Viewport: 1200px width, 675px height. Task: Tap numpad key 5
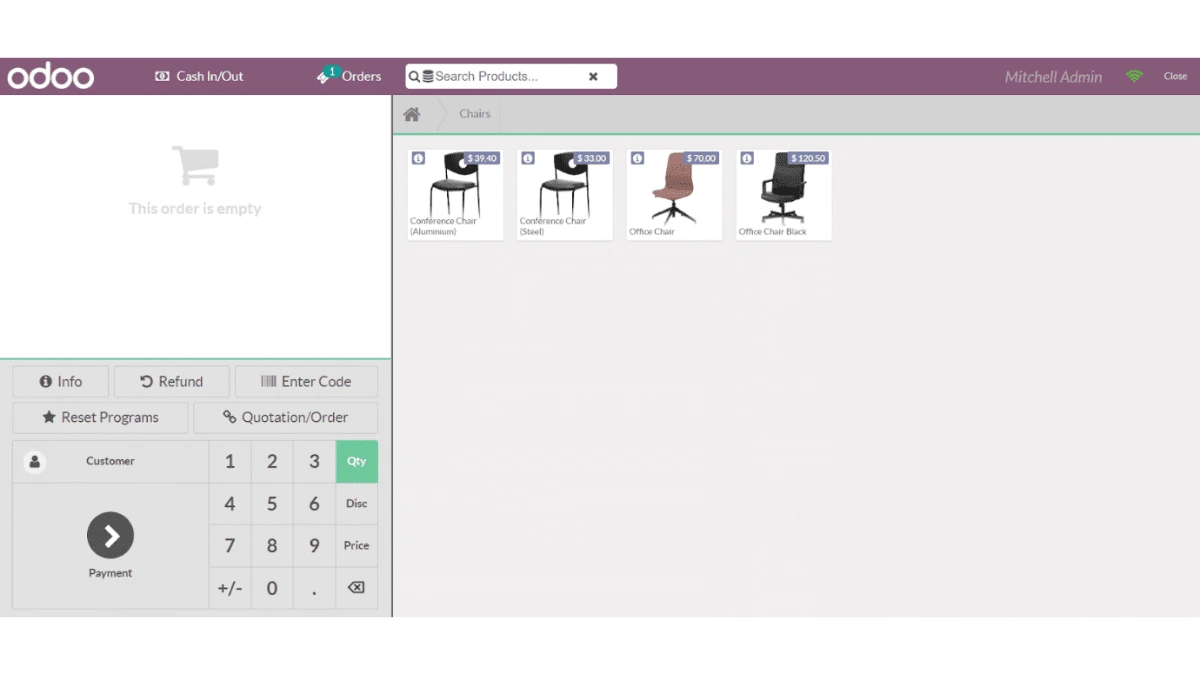pos(272,504)
